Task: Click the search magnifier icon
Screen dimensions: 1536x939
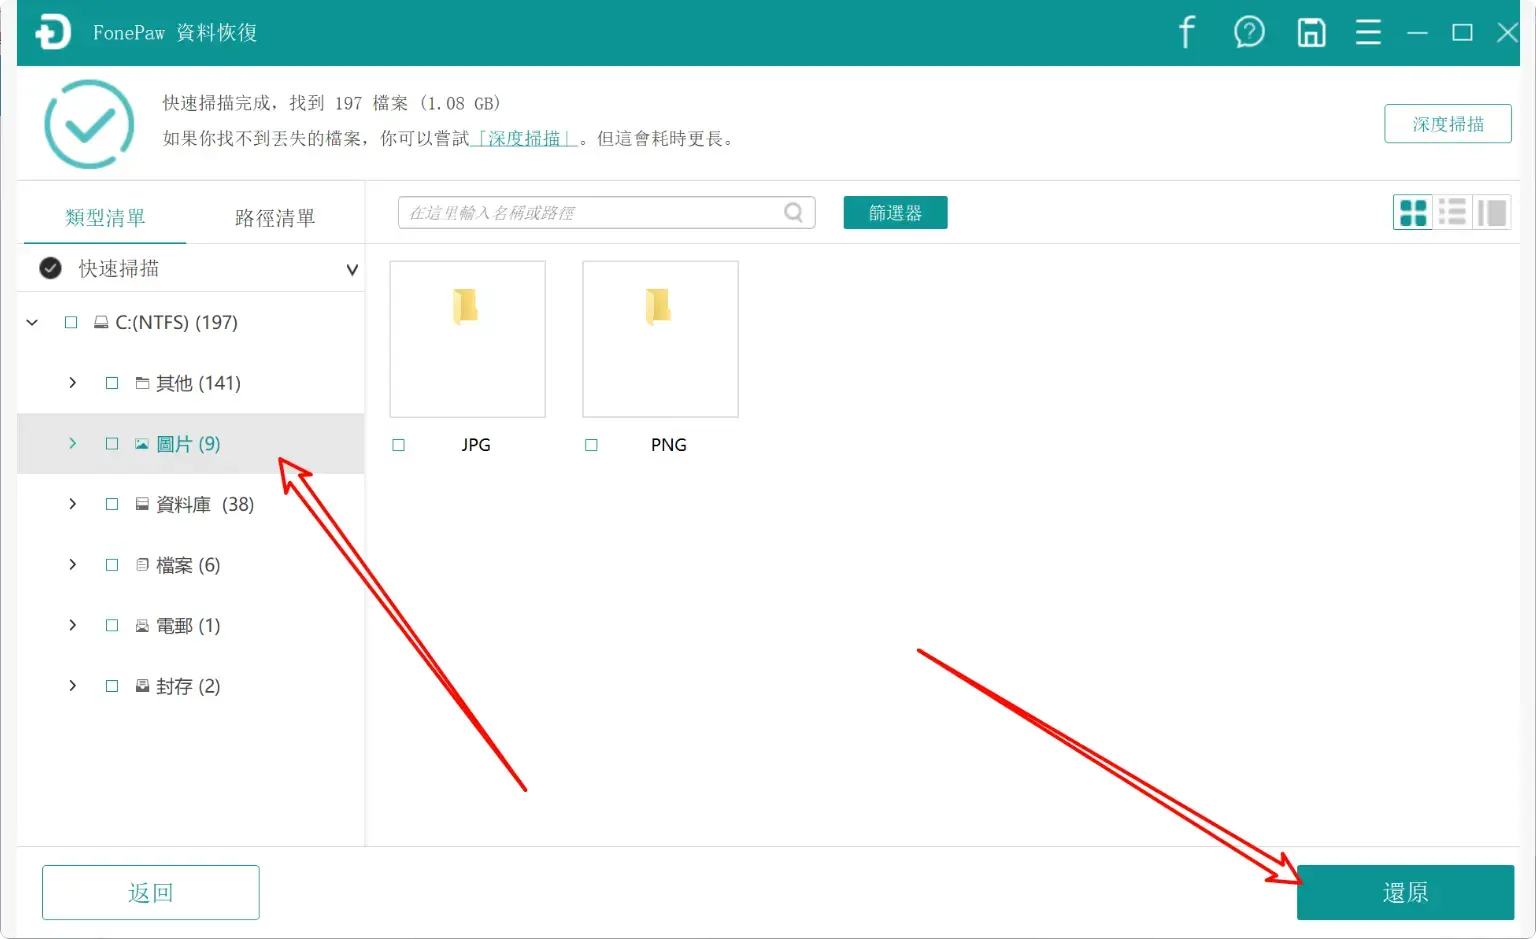Action: click(x=793, y=212)
